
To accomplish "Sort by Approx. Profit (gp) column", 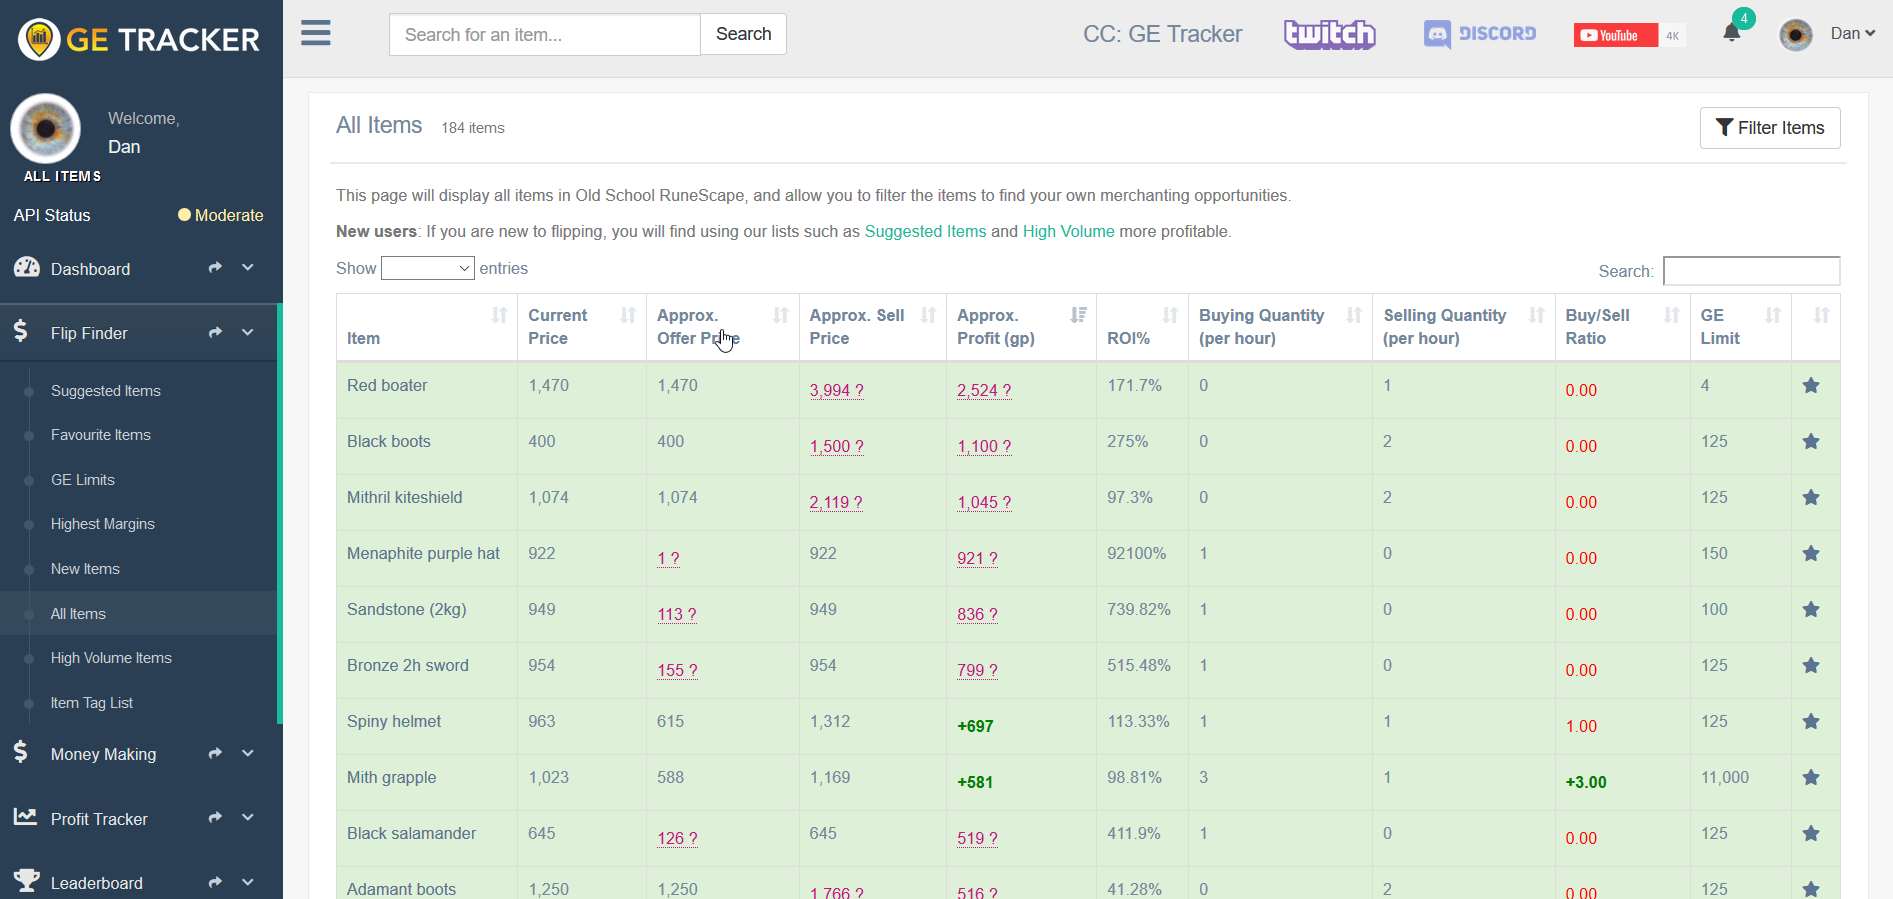I will [x=1021, y=327].
